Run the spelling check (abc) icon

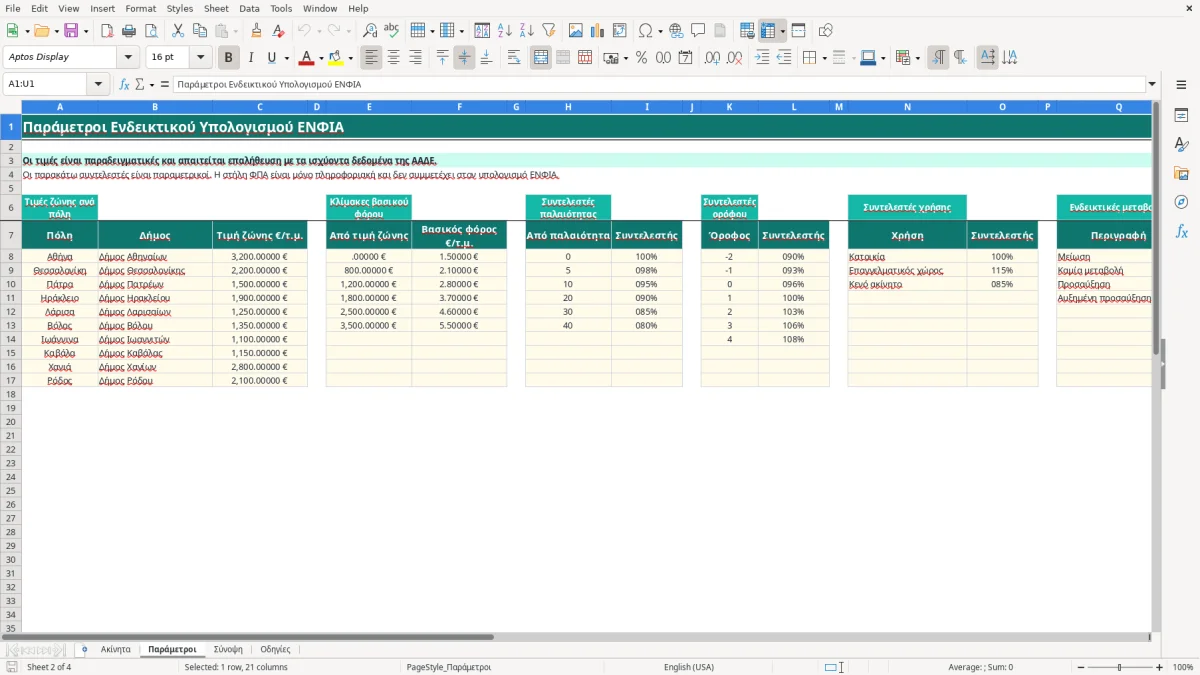pos(391,31)
